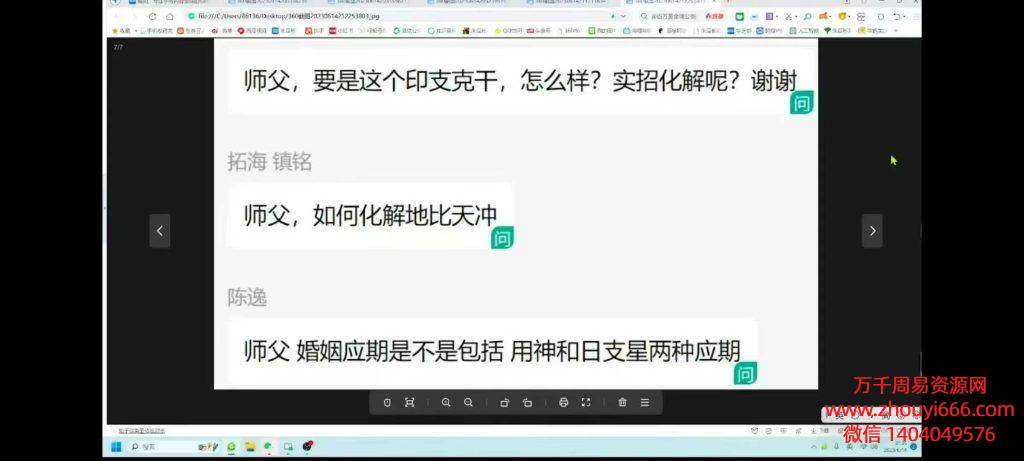Delete the image with the trash icon

pyautogui.click(x=622, y=402)
